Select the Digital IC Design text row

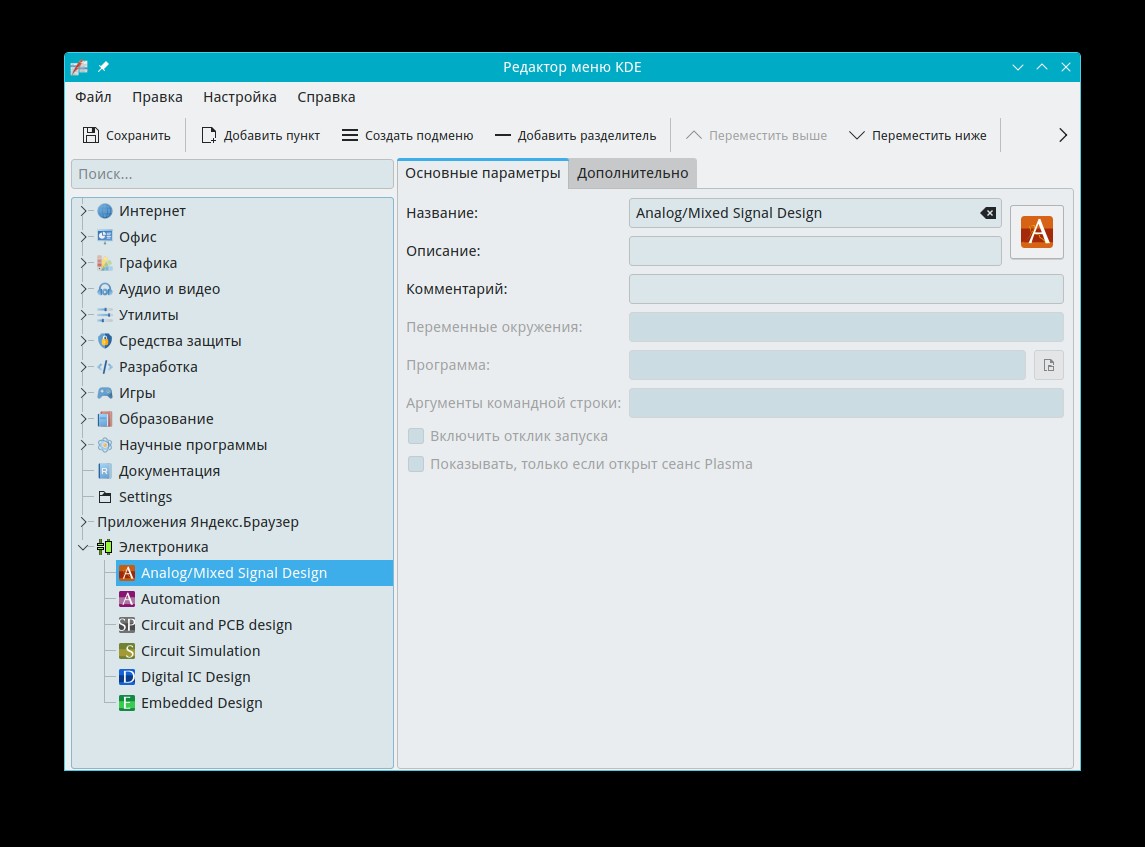click(196, 677)
